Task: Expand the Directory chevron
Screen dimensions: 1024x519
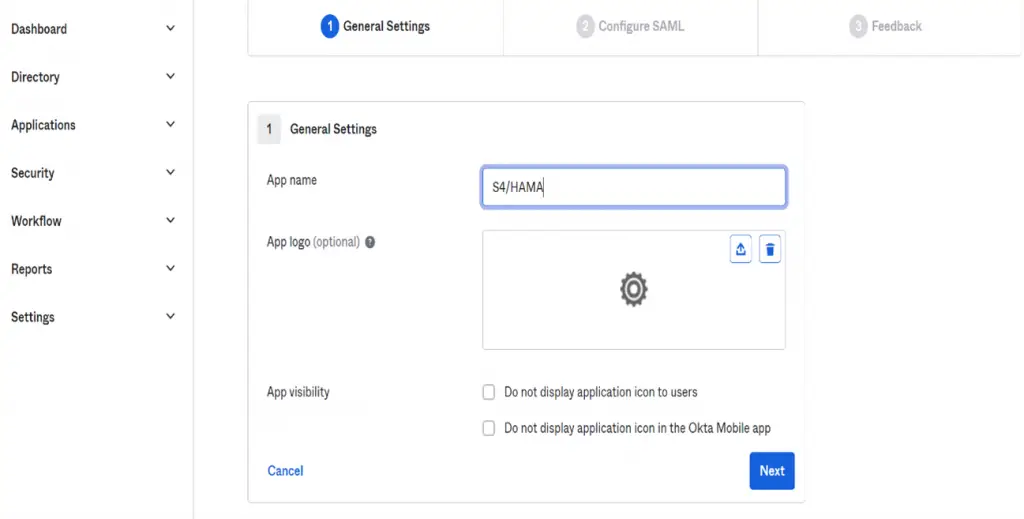Action: 170,76
